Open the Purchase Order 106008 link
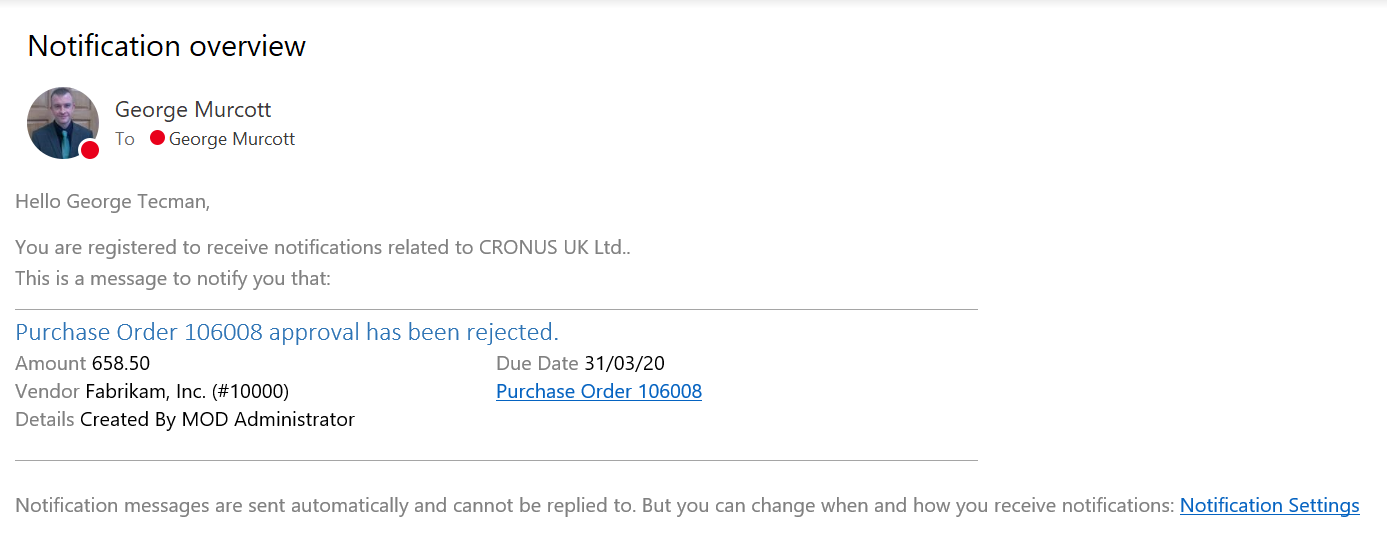 click(598, 391)
